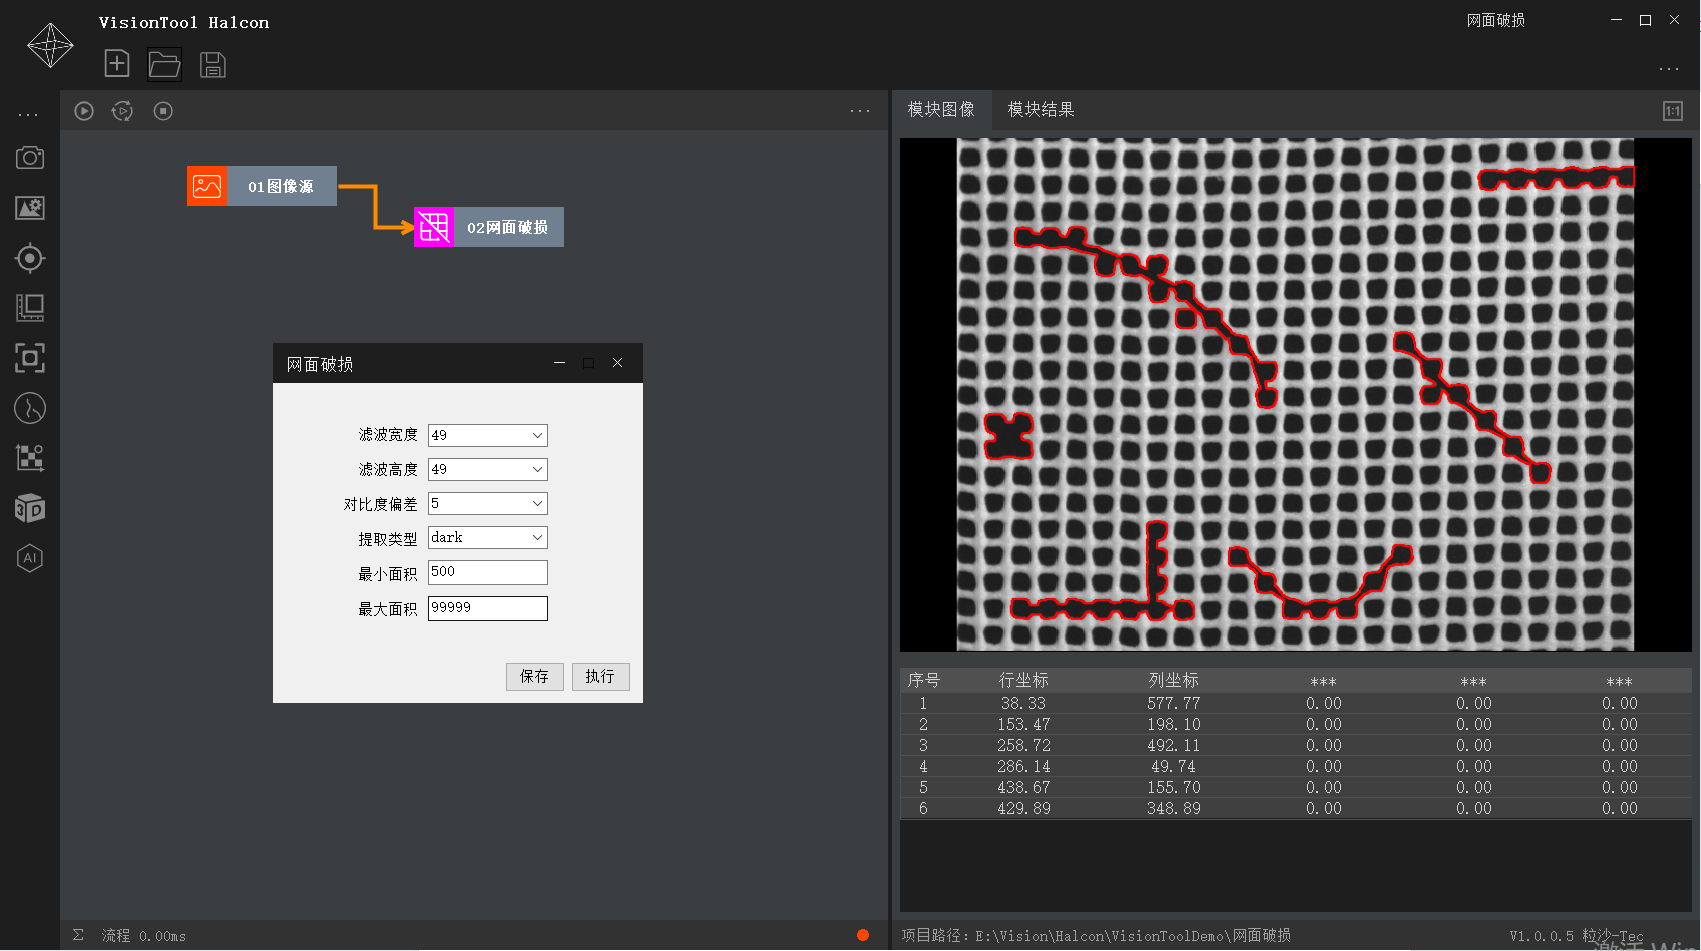The width and height of the screenshot is (1701, 951).
Task: Click the 项目路径 text in status bar
Action: point(1096,936)
